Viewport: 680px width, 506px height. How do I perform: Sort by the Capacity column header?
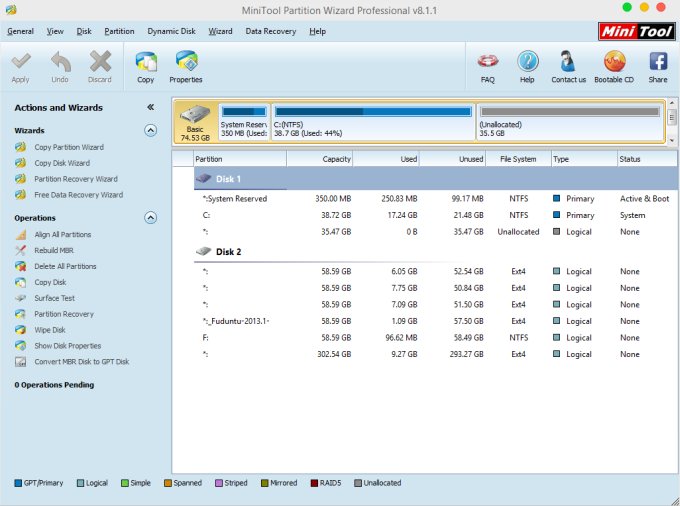(x=320, y=159)
